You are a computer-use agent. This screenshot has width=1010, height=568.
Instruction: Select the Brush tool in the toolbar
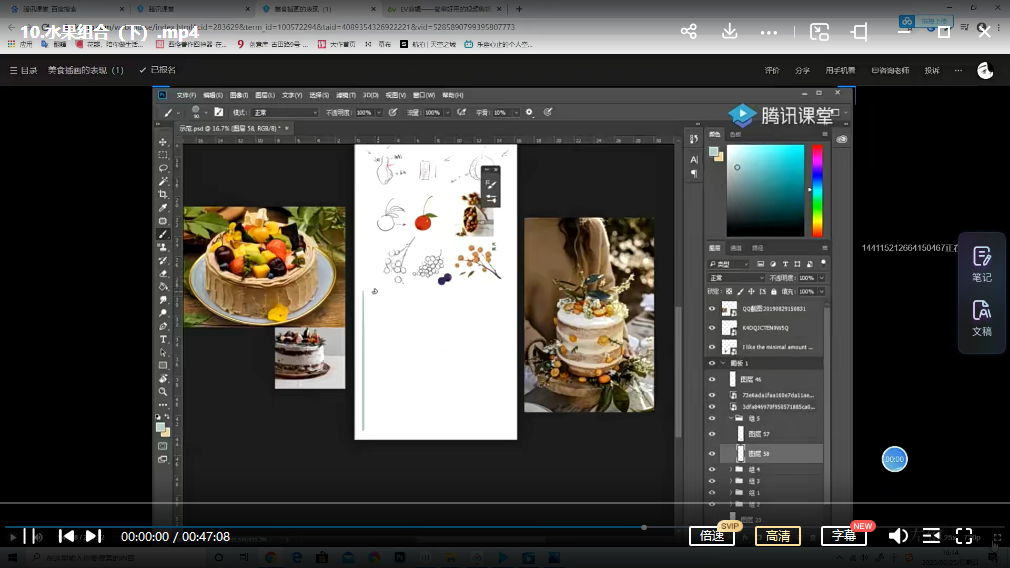click(x=163, y=234)
